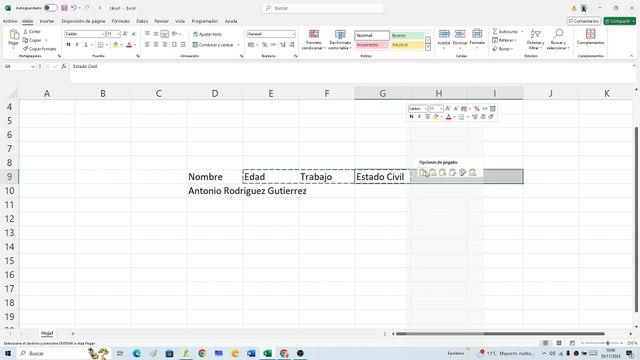Choose the Paste Link icon in paste options
Viewport: 640px width, 360px height.
tap(473, 172)
